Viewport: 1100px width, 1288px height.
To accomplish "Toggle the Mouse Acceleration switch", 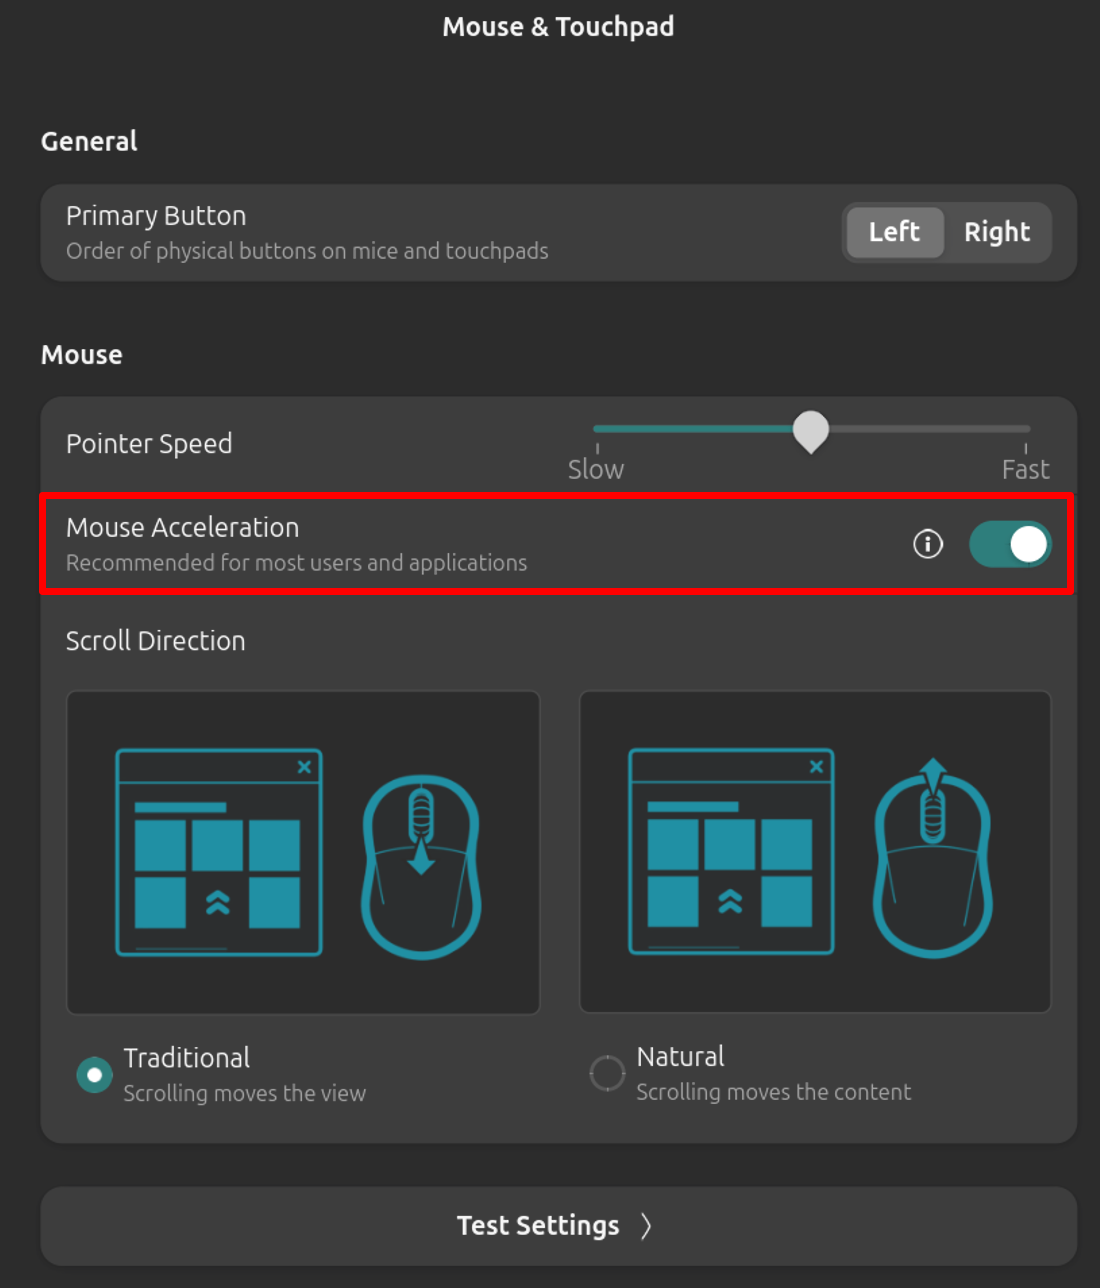I will [x=1010, y=544].
